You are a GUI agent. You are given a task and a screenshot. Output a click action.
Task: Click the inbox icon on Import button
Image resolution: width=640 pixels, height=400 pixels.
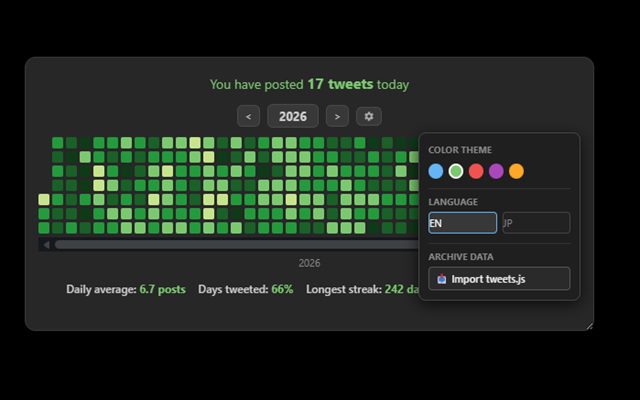pos(442,279)
